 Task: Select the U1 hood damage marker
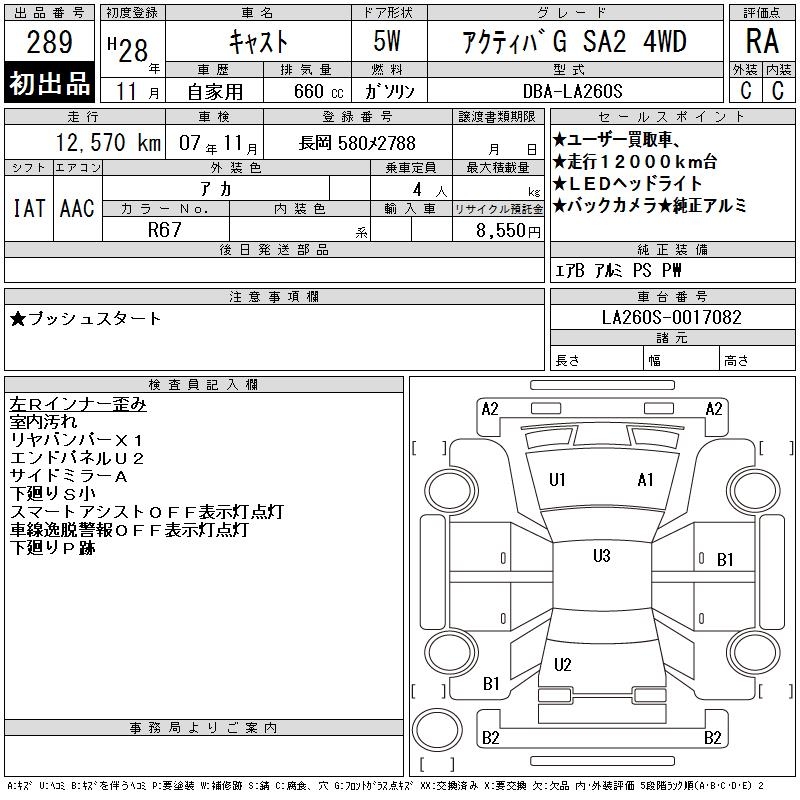[557, 480]
